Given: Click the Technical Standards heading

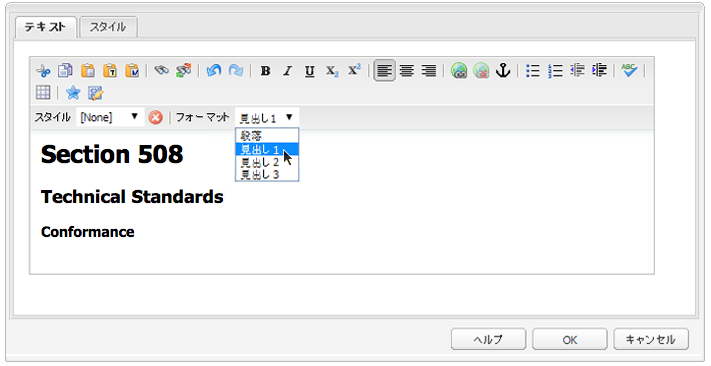Looking at the screenshot, I should click(x=132, y=197).
